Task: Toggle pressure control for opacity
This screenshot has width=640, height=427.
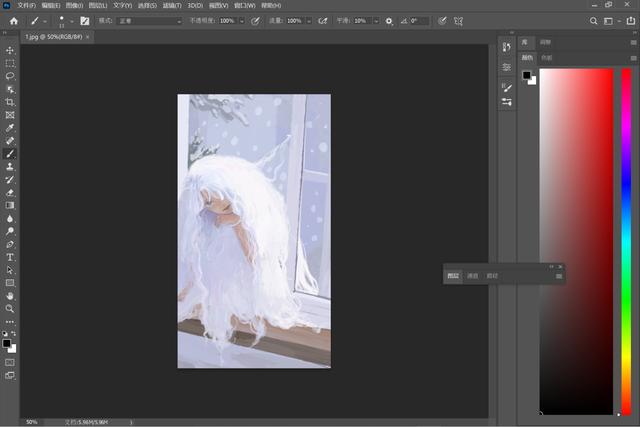Action: [x=255, y=20]
